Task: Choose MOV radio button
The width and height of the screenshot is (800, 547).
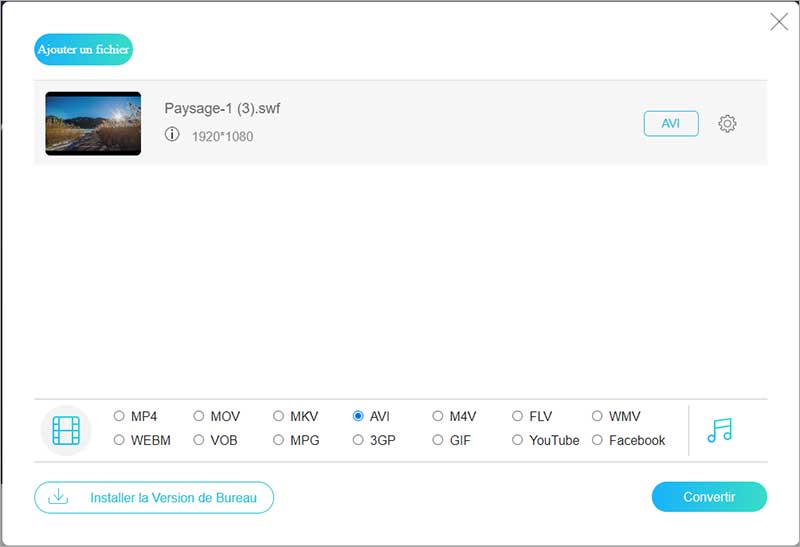Action: point(199,416)
